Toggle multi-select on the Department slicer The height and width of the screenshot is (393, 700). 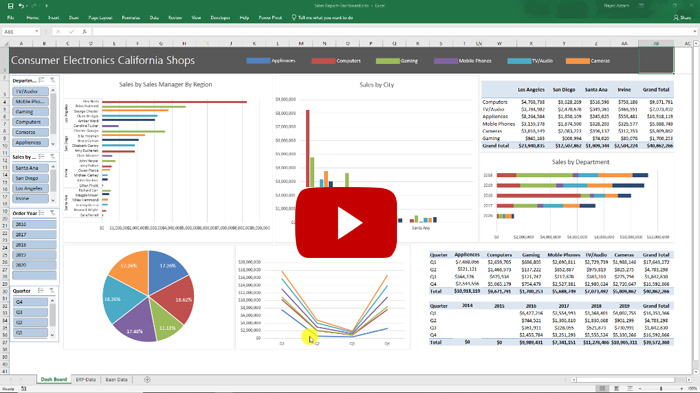pos(42,80)
